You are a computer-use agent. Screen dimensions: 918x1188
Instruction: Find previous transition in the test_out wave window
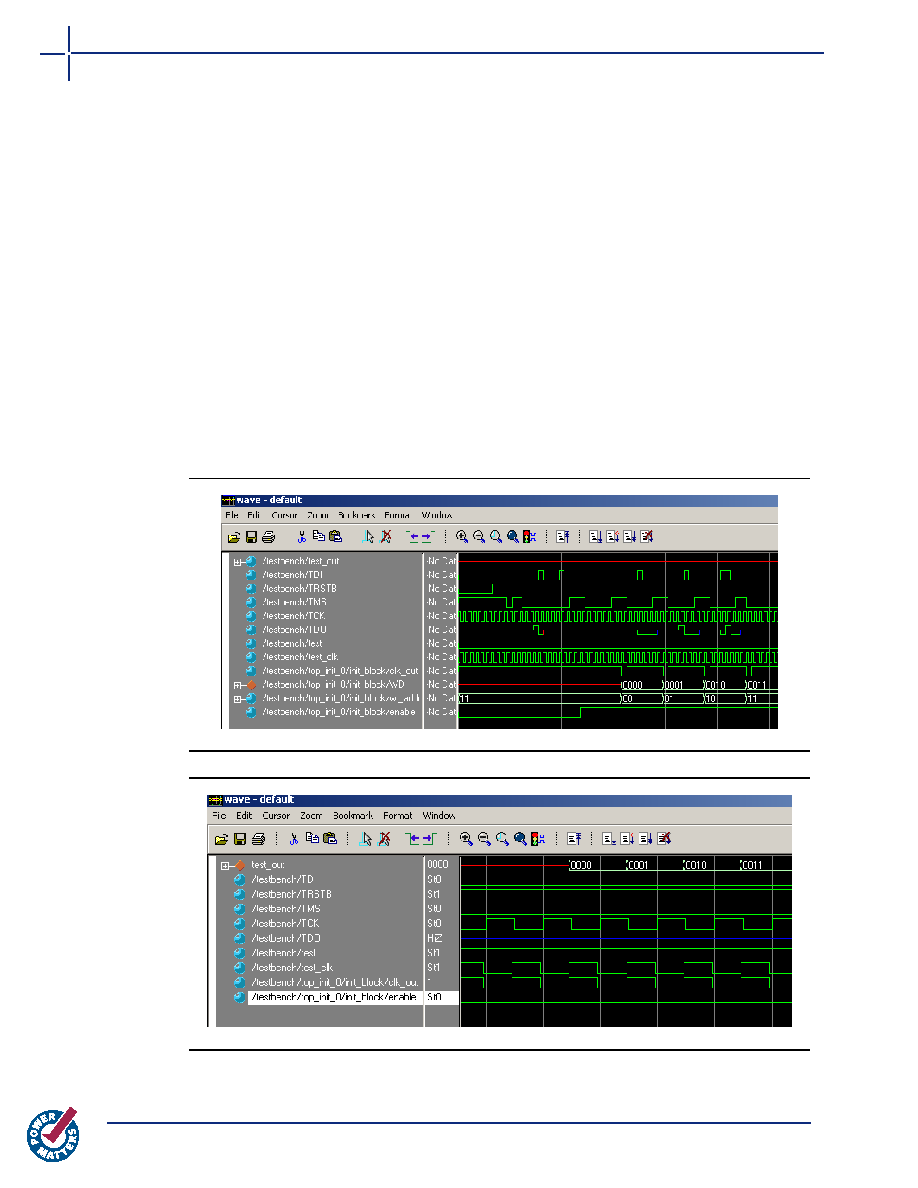point(413,839)
